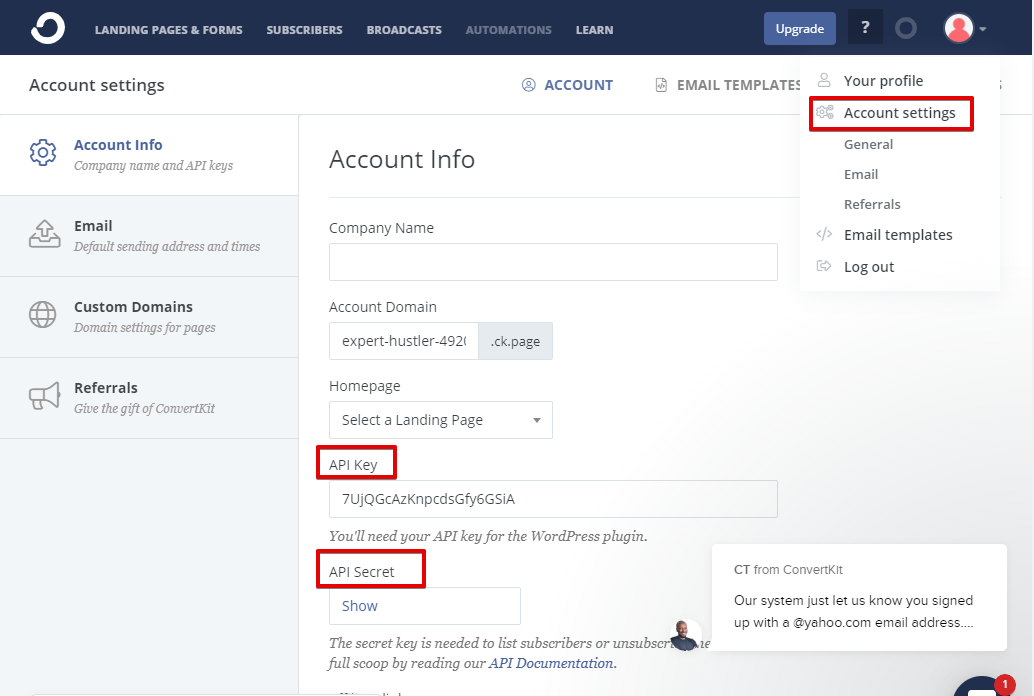1034x696 pixels.
Task: Open the Select a Landing Page dropdown
Action: [441, 420]
